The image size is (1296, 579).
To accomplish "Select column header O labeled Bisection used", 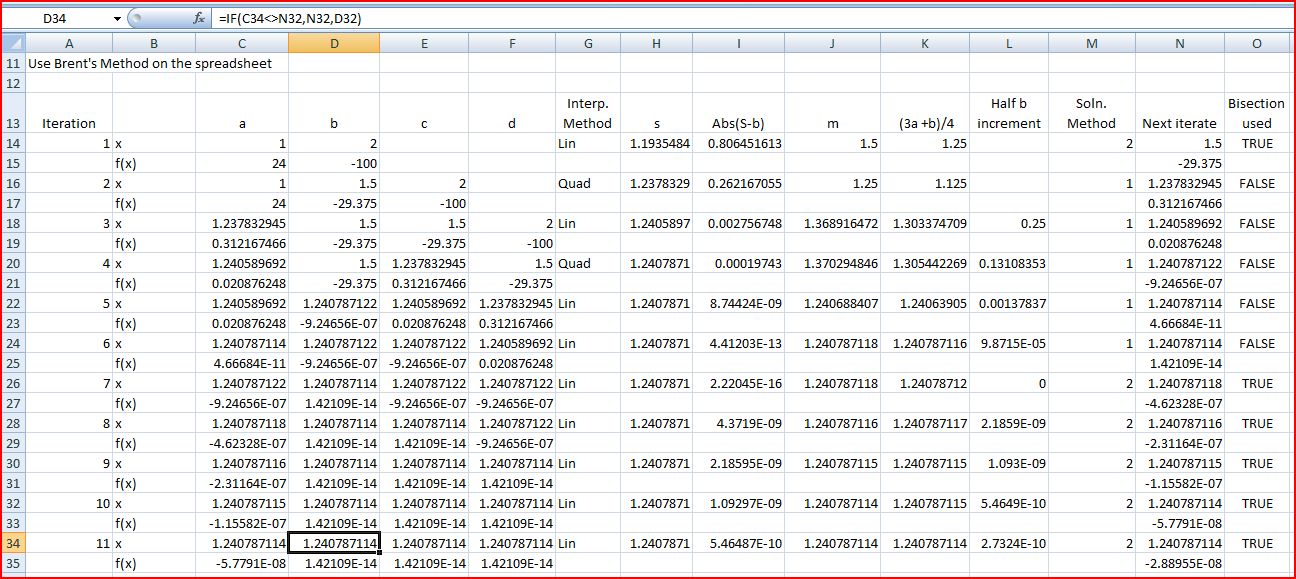I will point(1256,43).
